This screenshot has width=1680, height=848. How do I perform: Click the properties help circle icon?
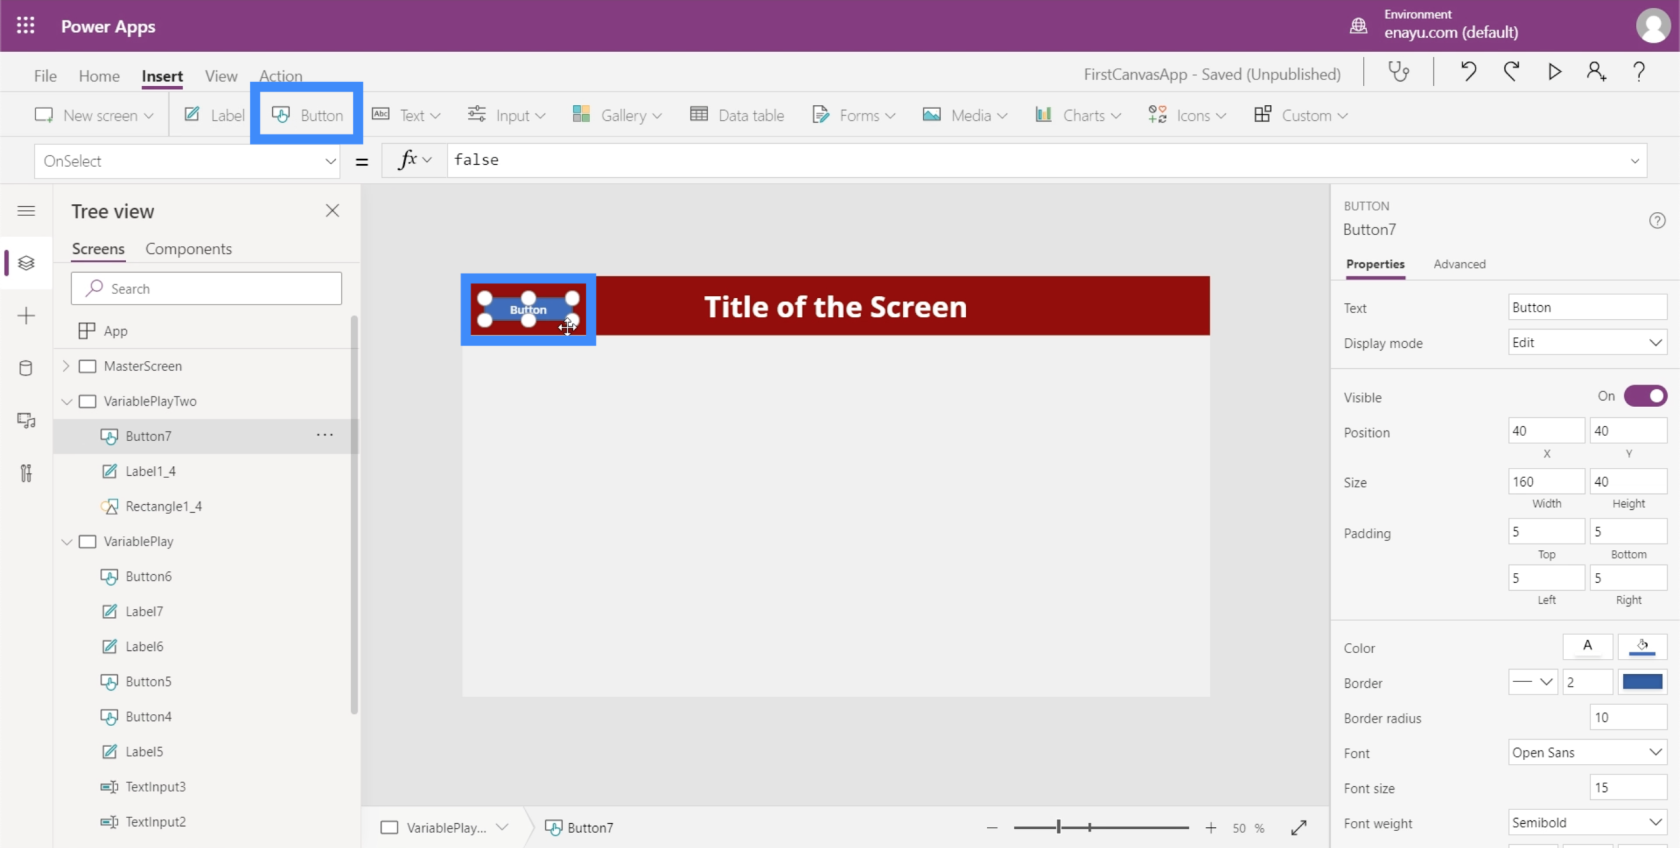point(1657,221)
